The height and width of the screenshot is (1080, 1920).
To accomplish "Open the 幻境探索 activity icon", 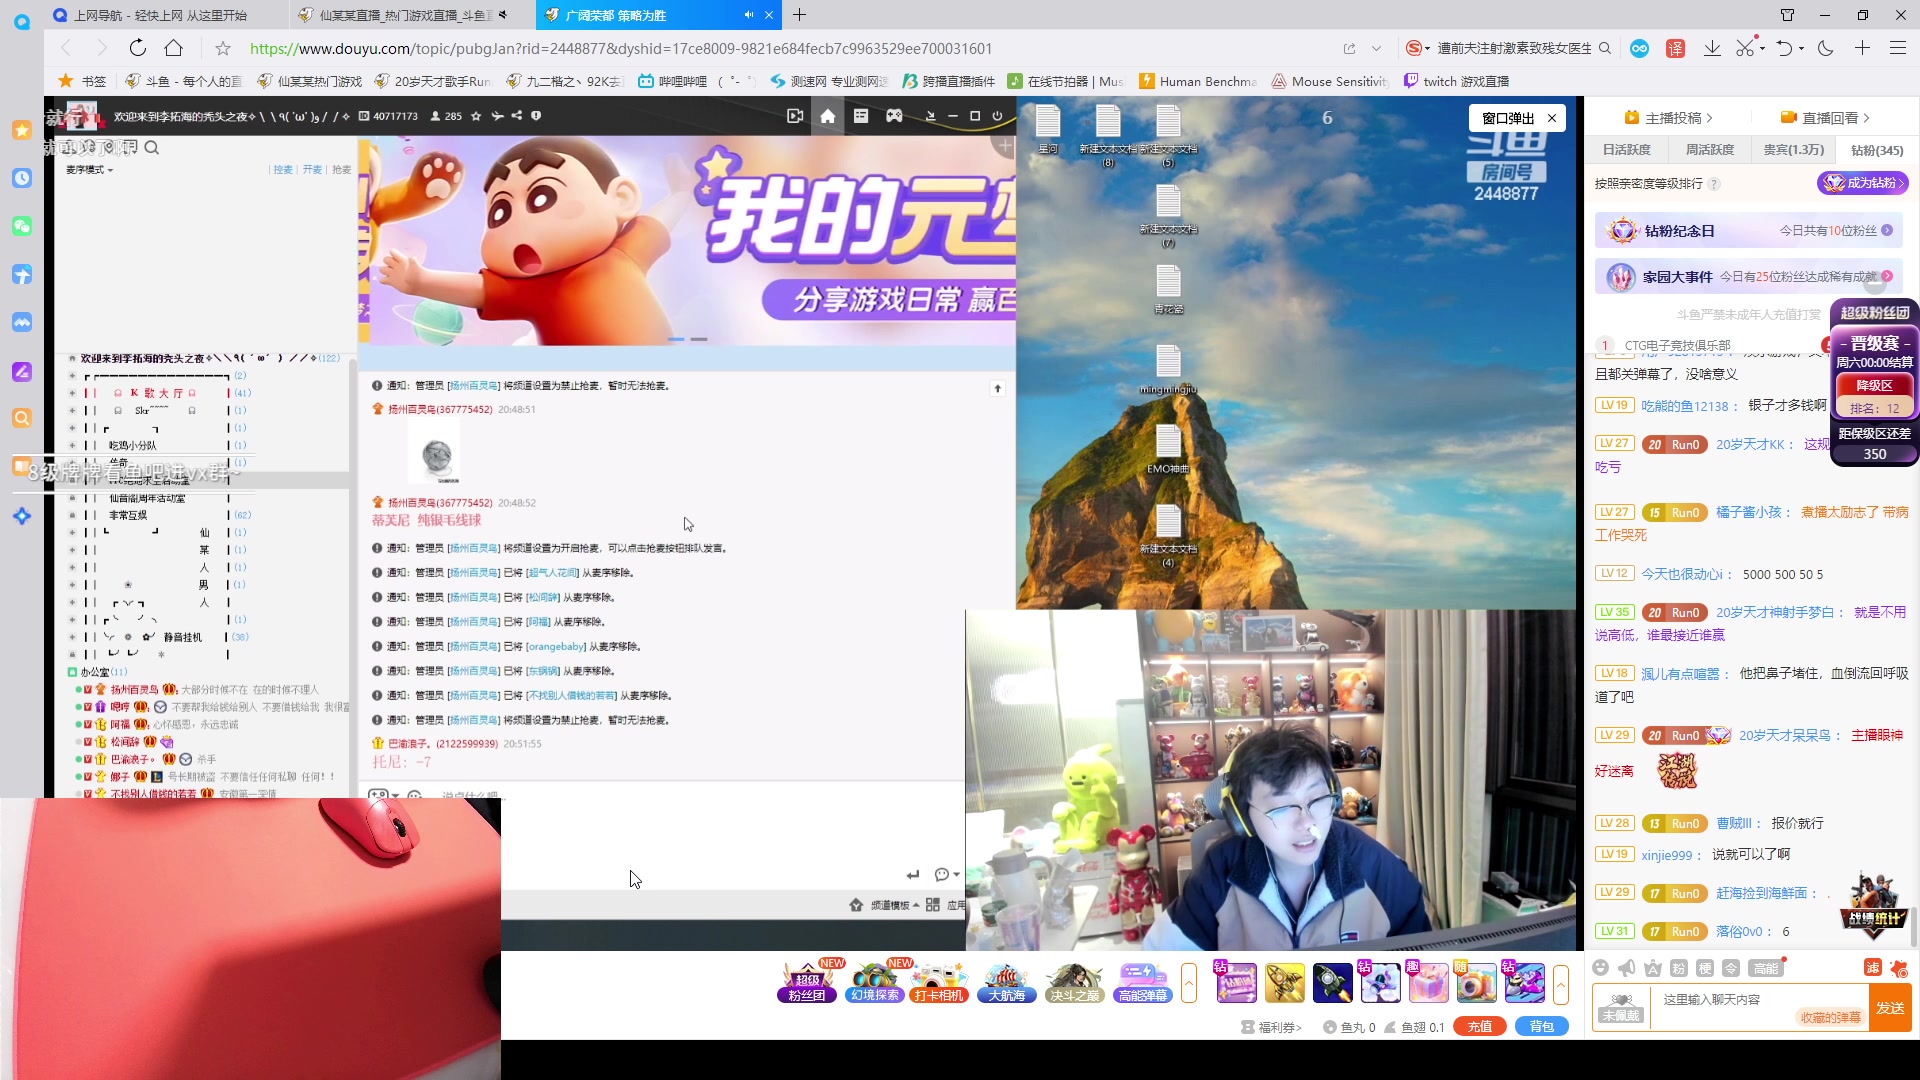I will pyautogui.click(x=873, y=983).
